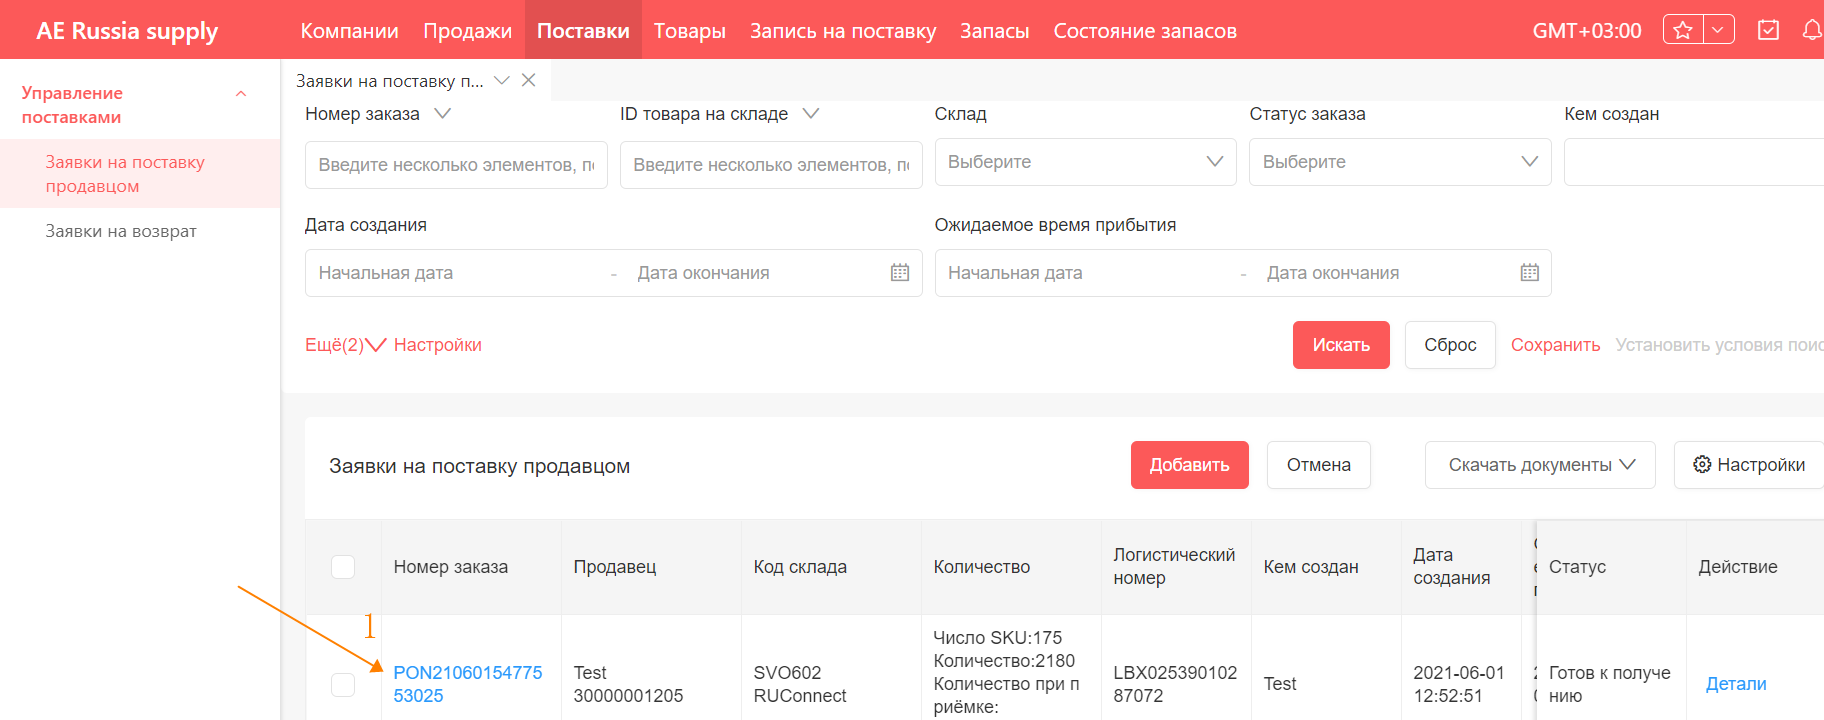Image resolution: width=1824 pixels, height=720 pixels.
Task: Click the 'Логистический номер' column header
Action: click(1174, 567)
